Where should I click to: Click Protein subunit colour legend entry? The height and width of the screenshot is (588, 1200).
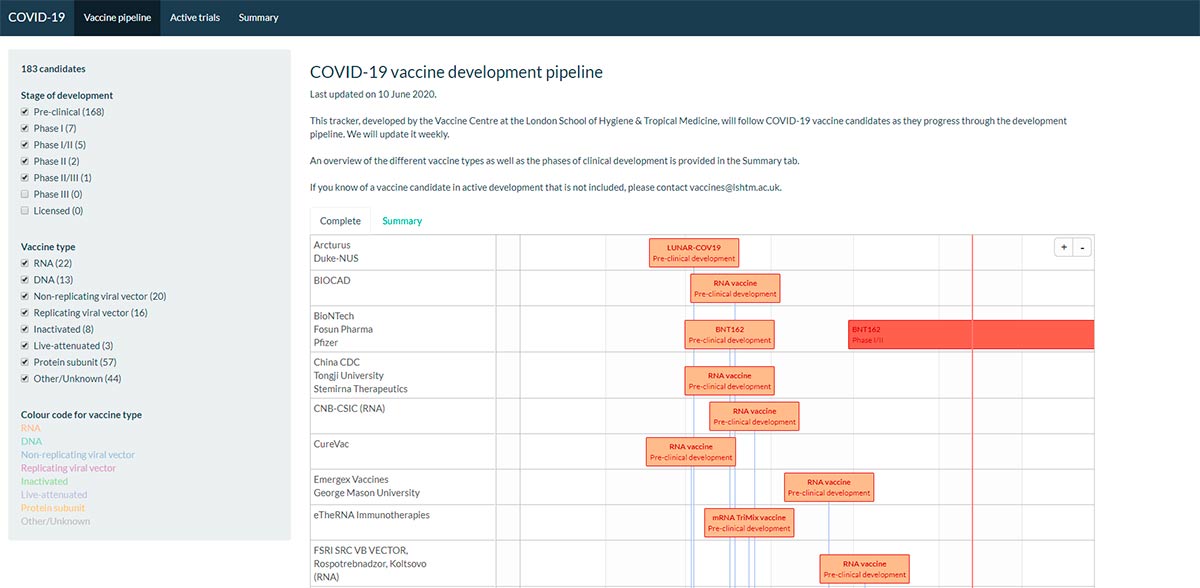(x=55, y=508)
